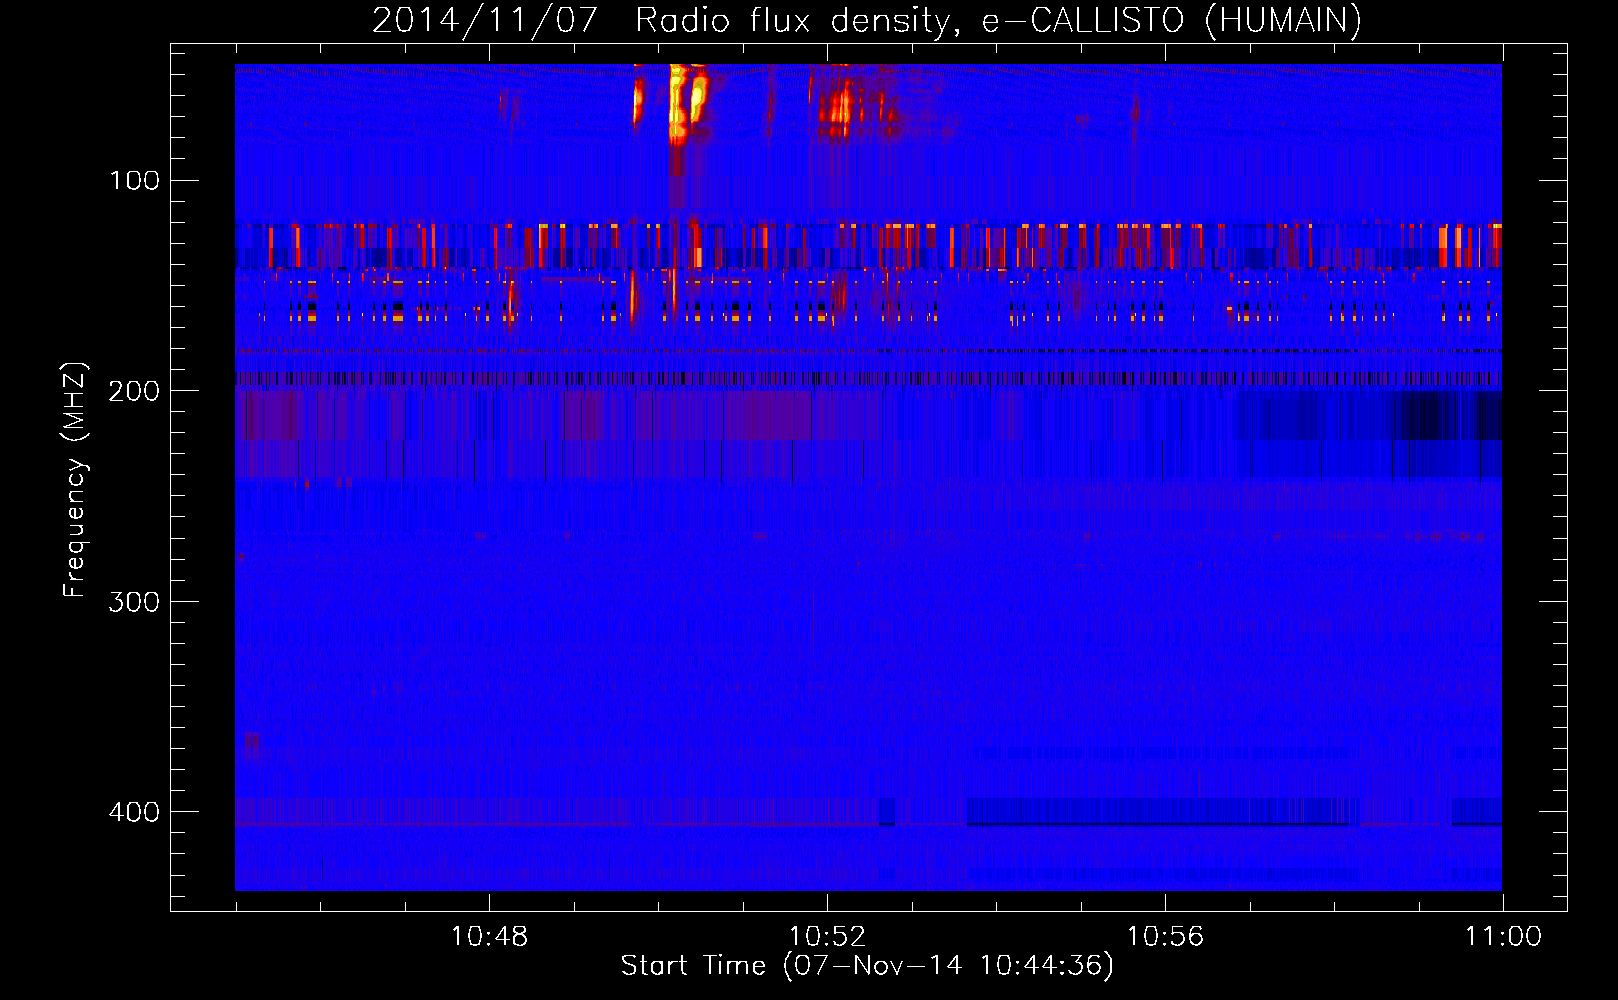Click the 11:00 time tick label

1503,937
